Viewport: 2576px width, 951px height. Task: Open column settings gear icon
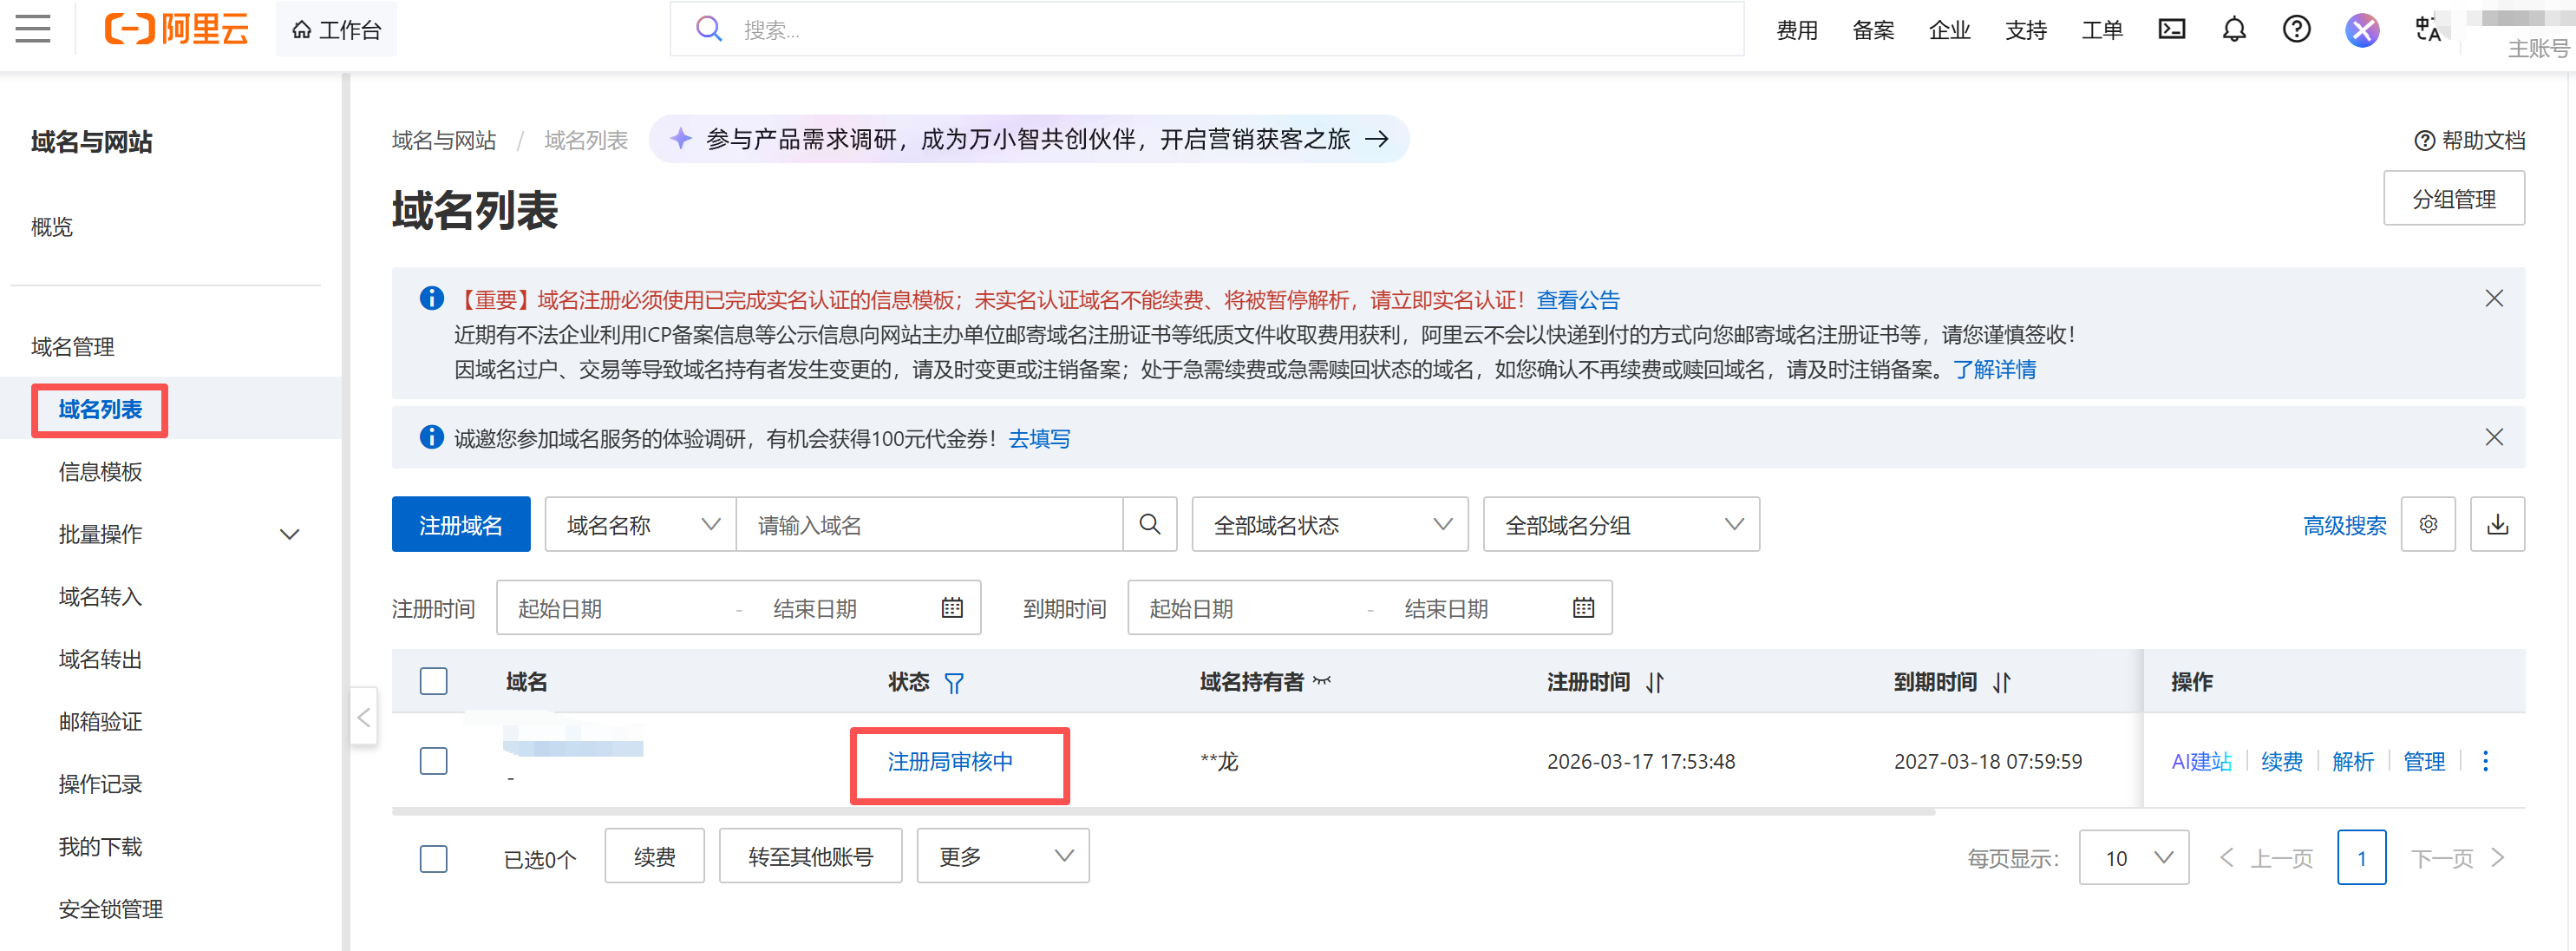click(2428, 524)
